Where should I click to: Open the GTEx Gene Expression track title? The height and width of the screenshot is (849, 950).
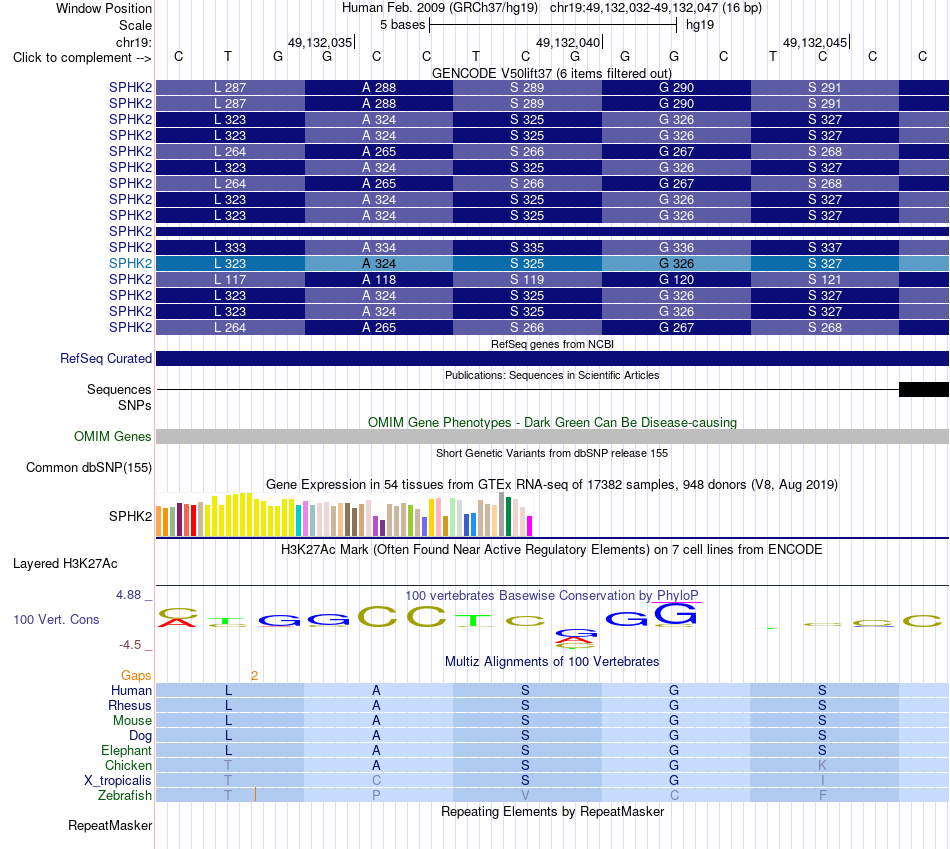click(x=552, y=485)
